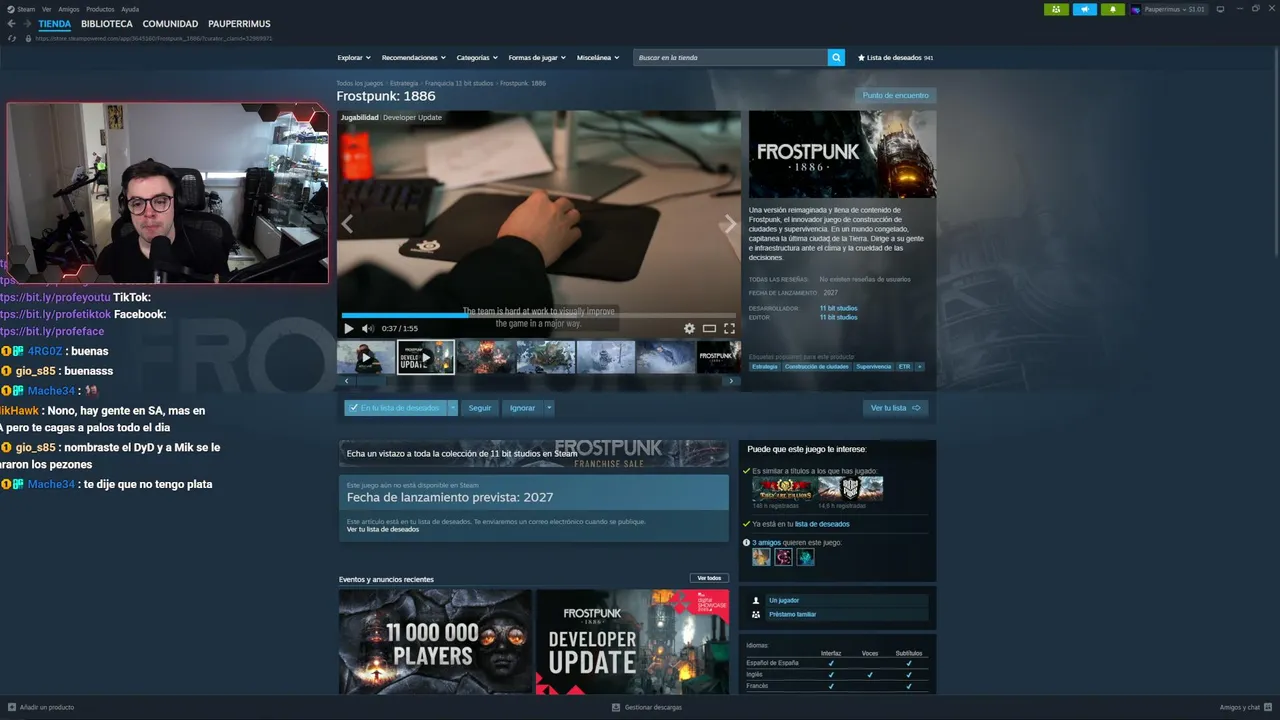
Task: Open Amigos y chat
Action: tap(1245, 707)
